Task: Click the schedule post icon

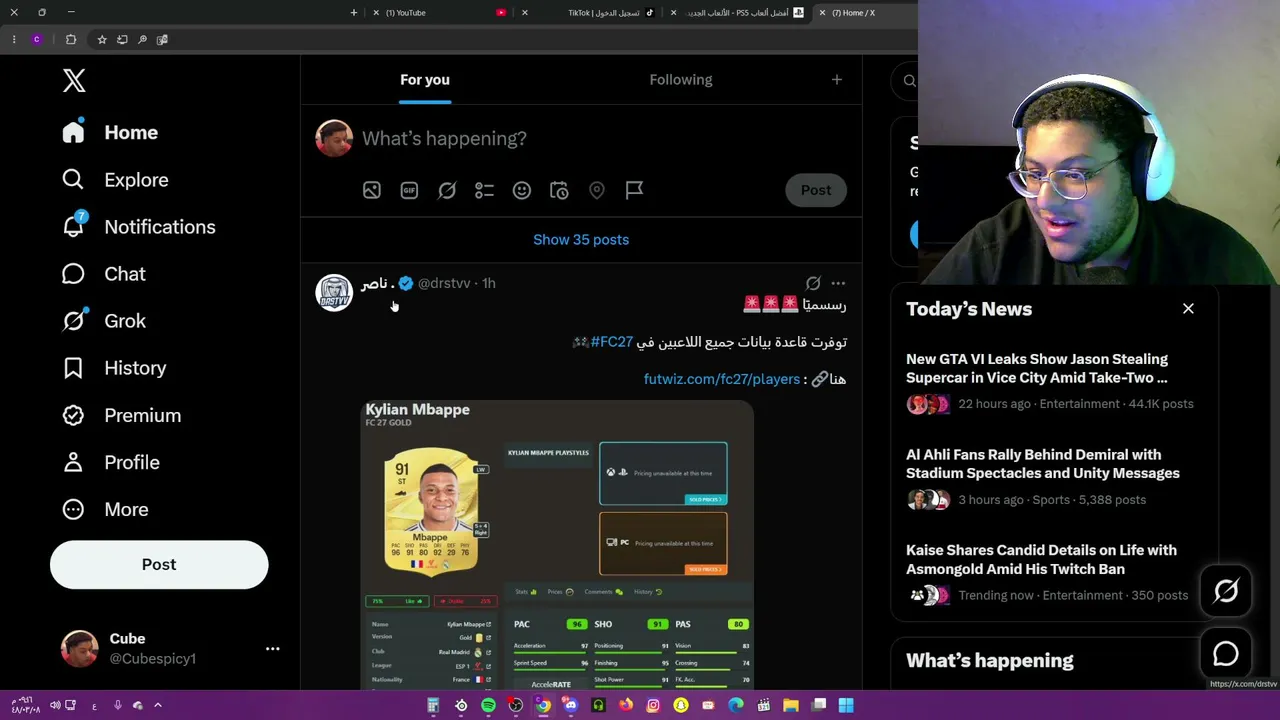Action: (x=559, y=190)
